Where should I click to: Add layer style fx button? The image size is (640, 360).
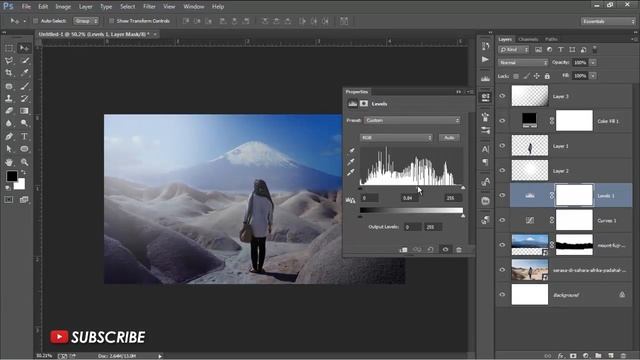(x=561, y=356)
